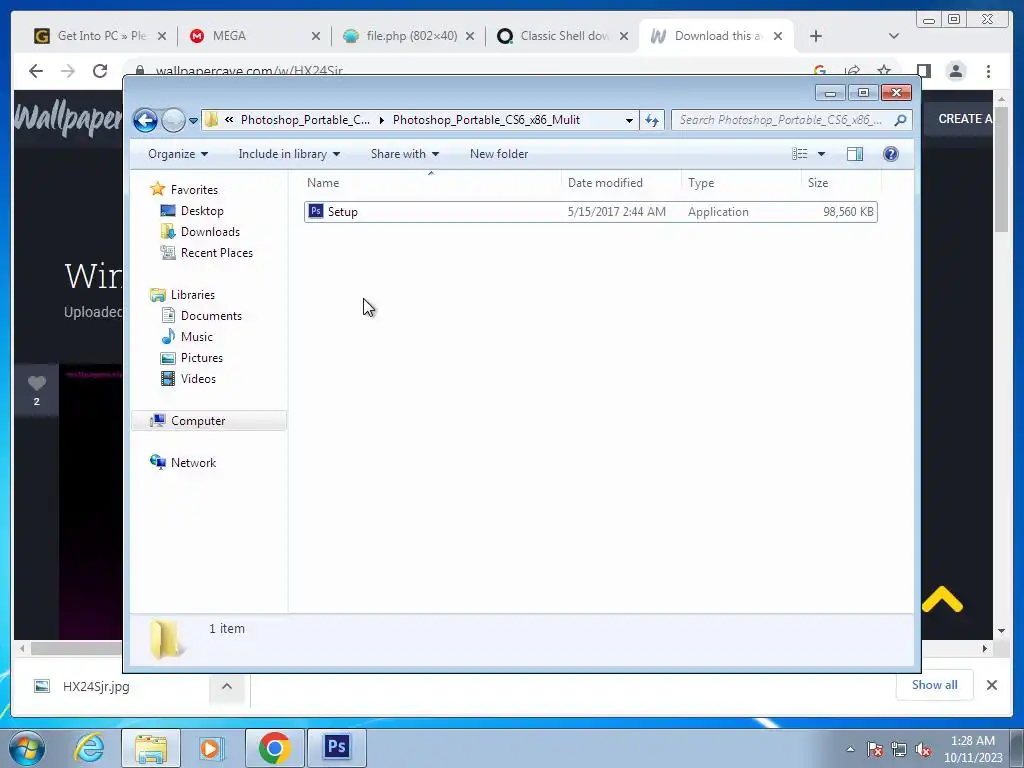Expand HX24Sjr.jpg download options arrow
Screen dimensions: 1024x768
227,686
